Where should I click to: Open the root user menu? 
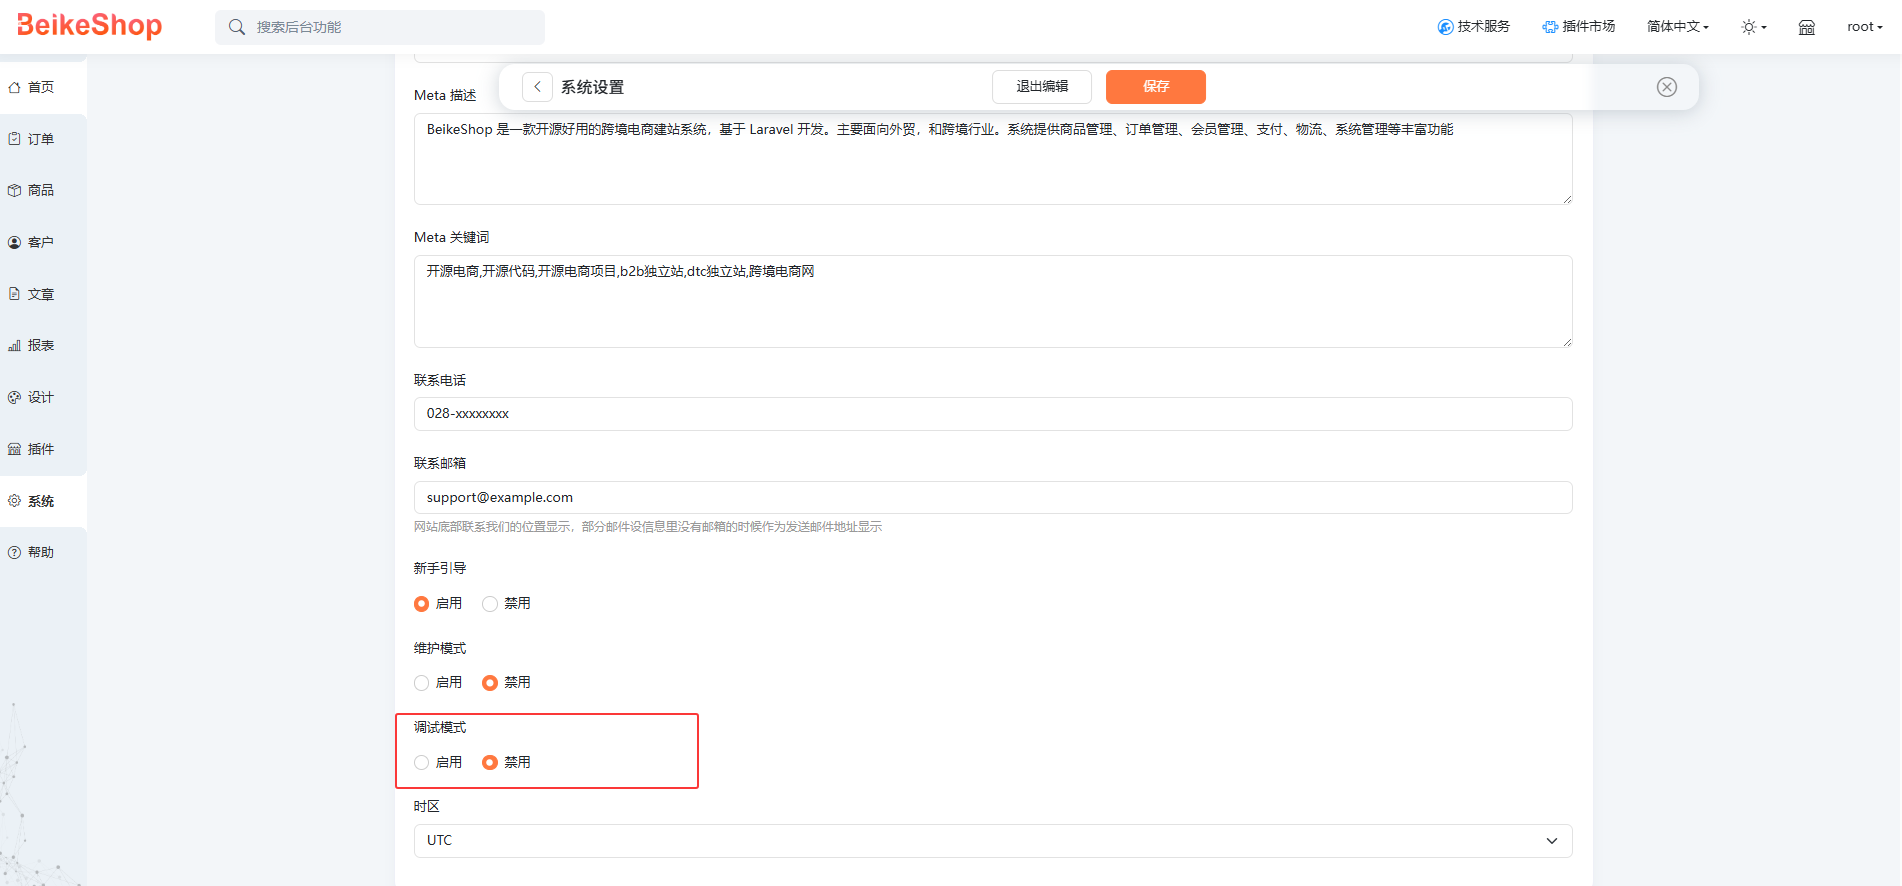(x=1864, y=27)
